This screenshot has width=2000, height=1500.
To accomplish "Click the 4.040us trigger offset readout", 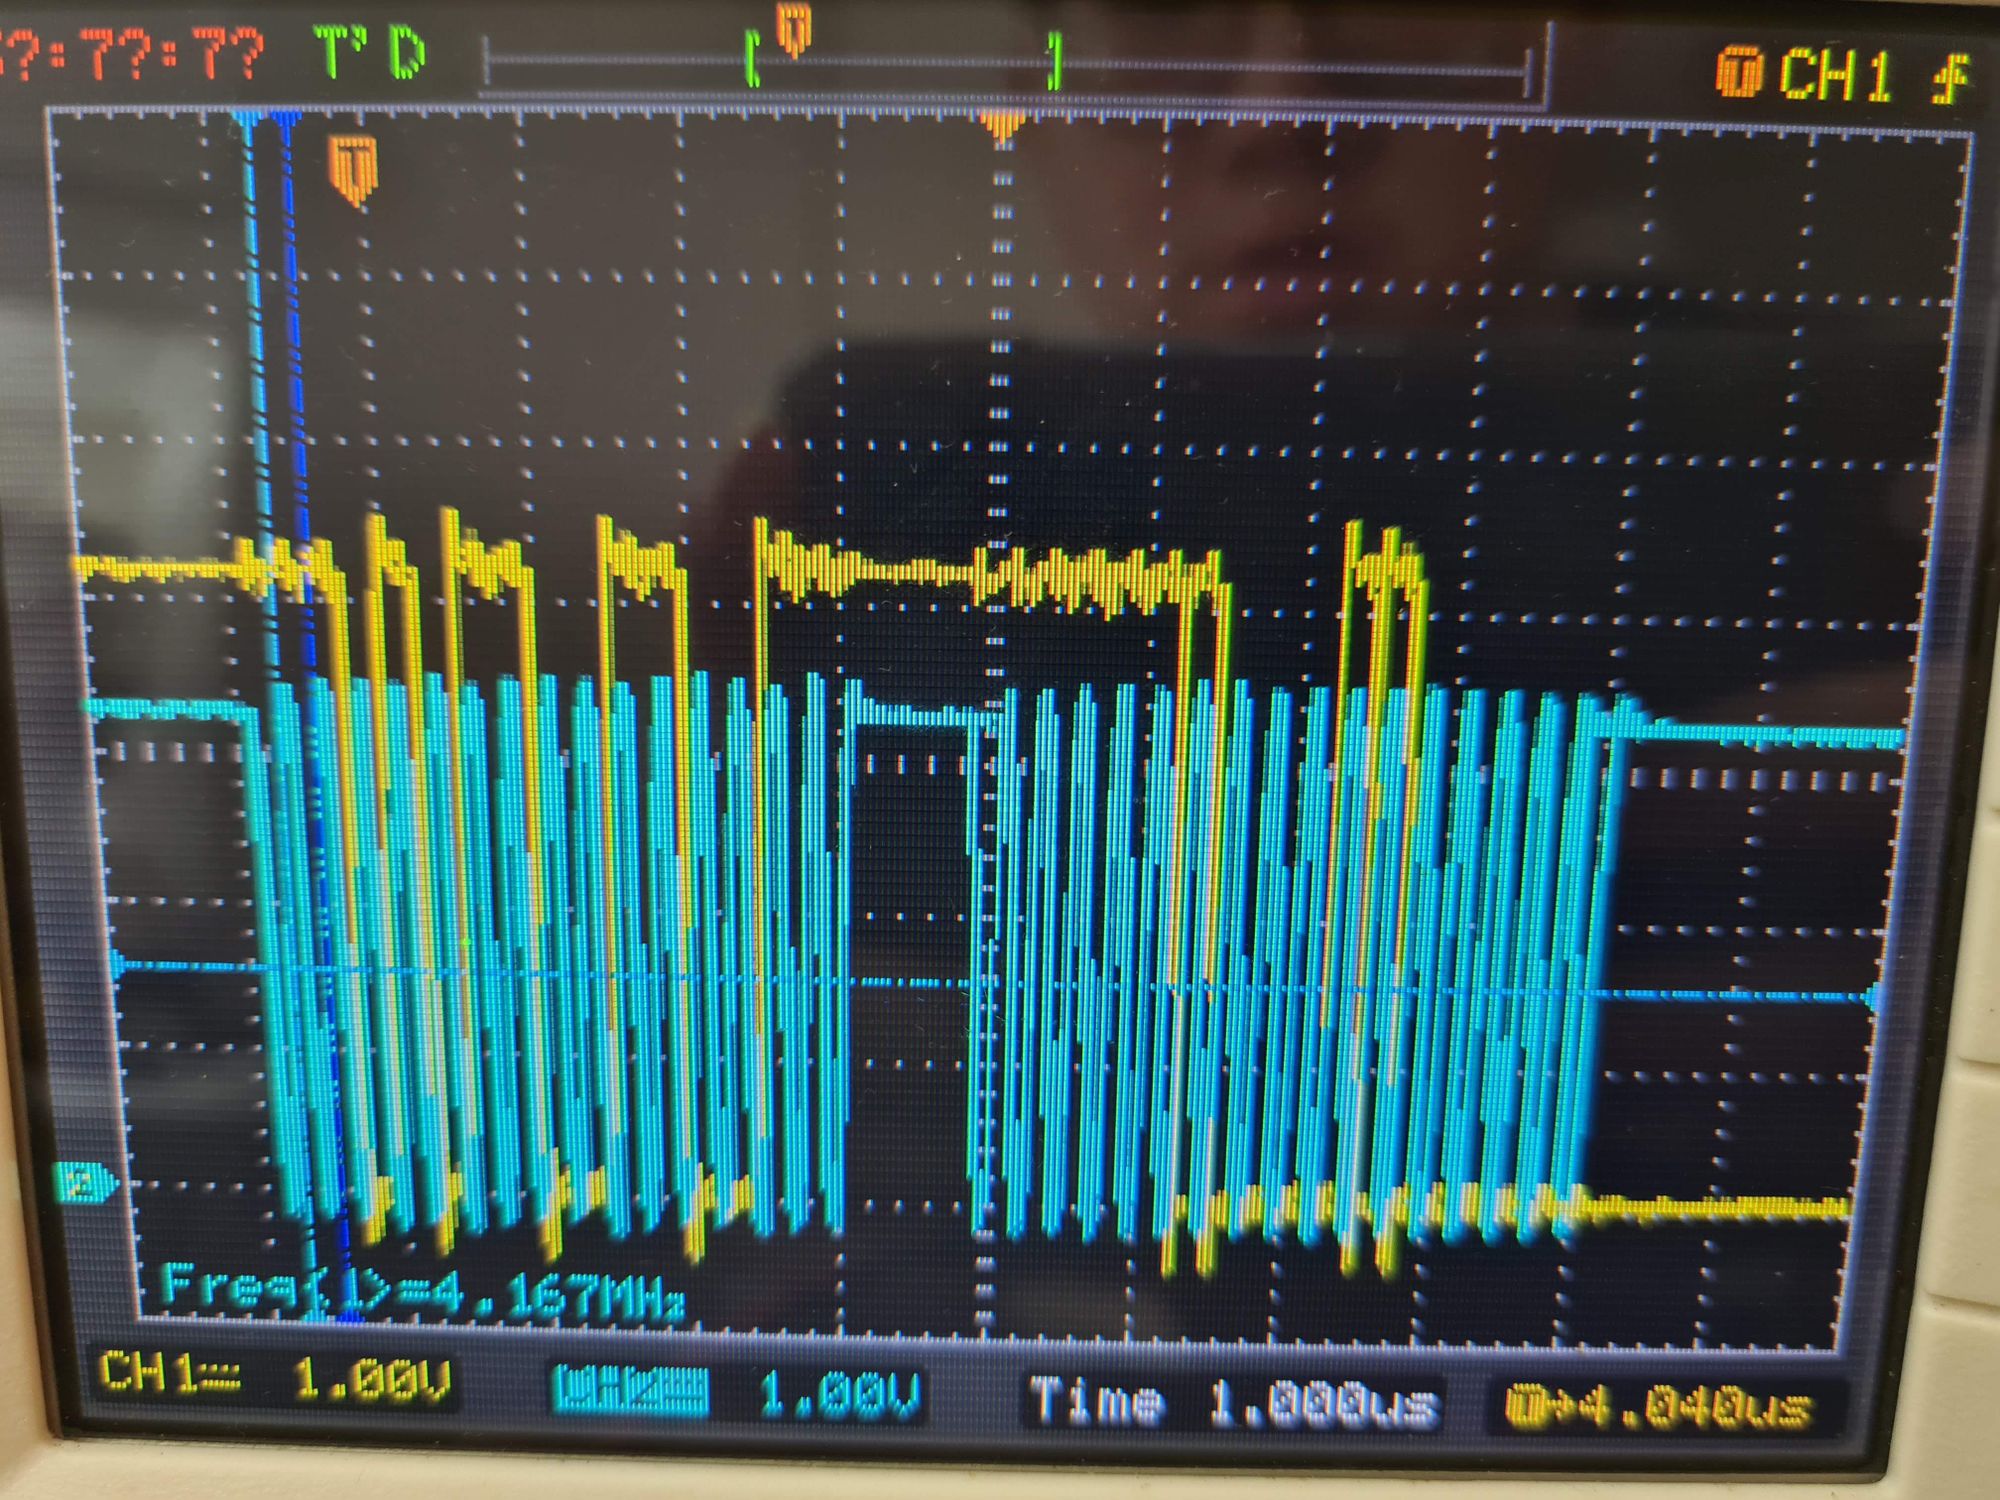I will 1660,1406.
